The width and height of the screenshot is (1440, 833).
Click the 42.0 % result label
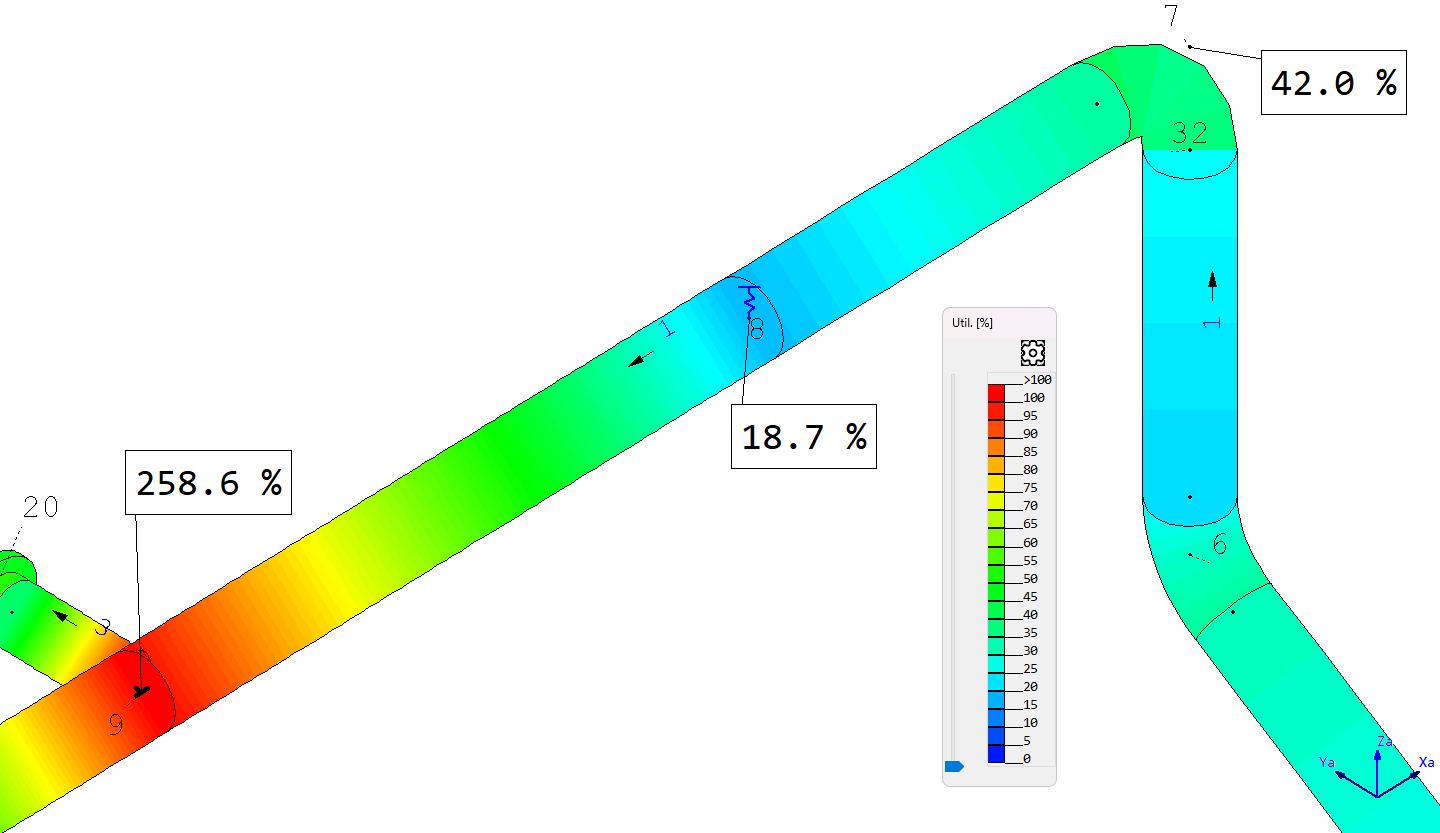(1333, 83)
